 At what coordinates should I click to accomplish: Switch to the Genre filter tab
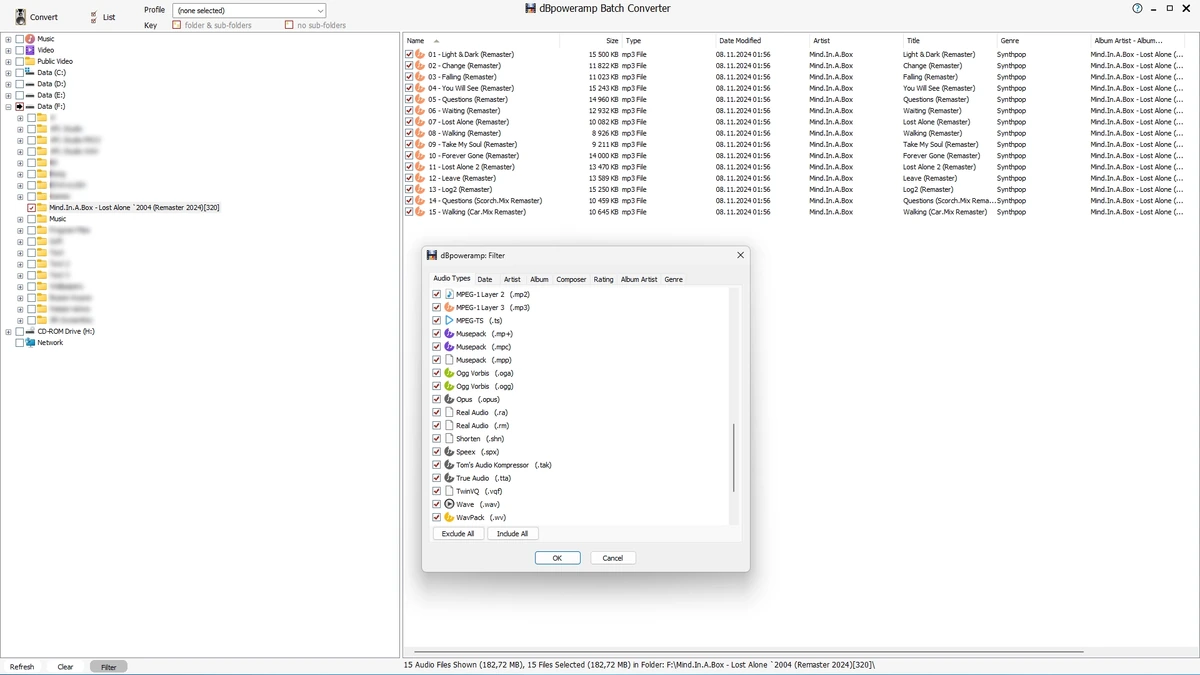(x=674, y=279)
